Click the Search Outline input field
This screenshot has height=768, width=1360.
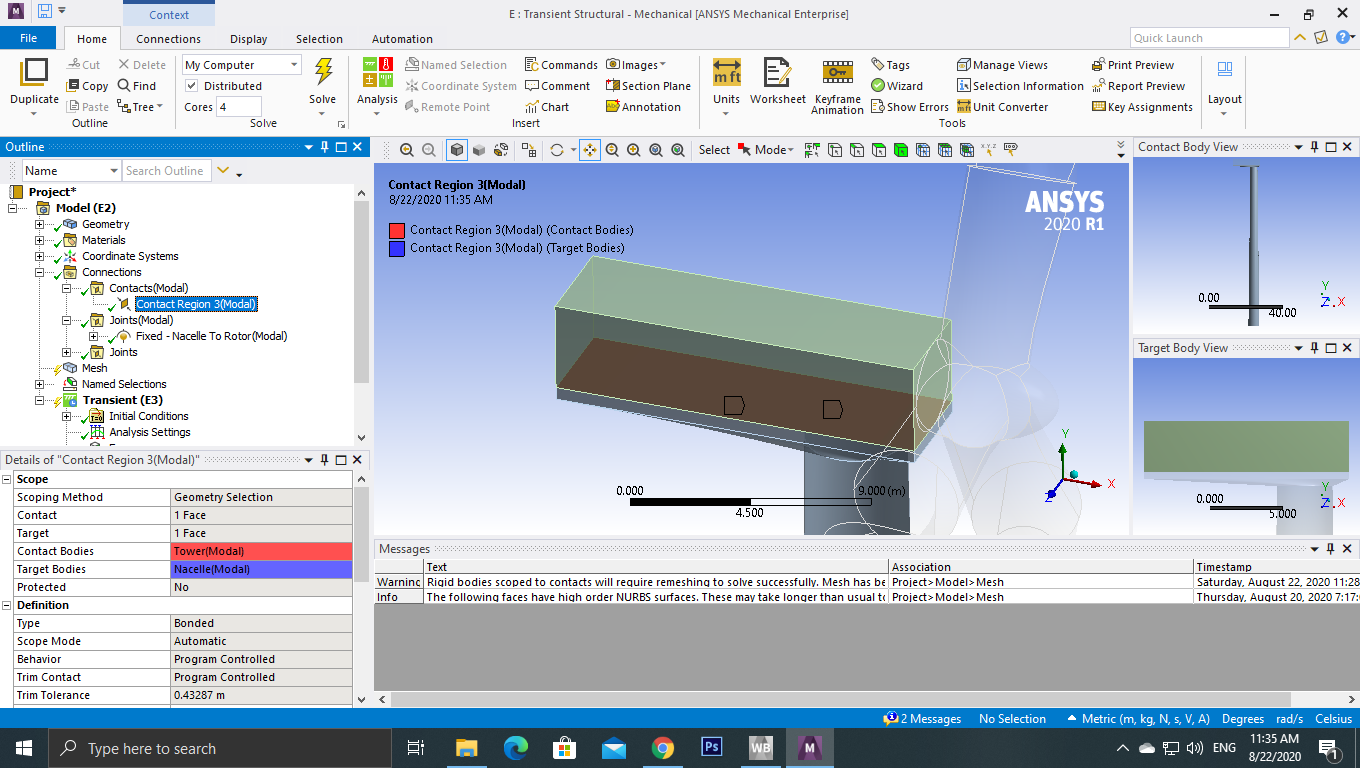[x=165, y=171]
